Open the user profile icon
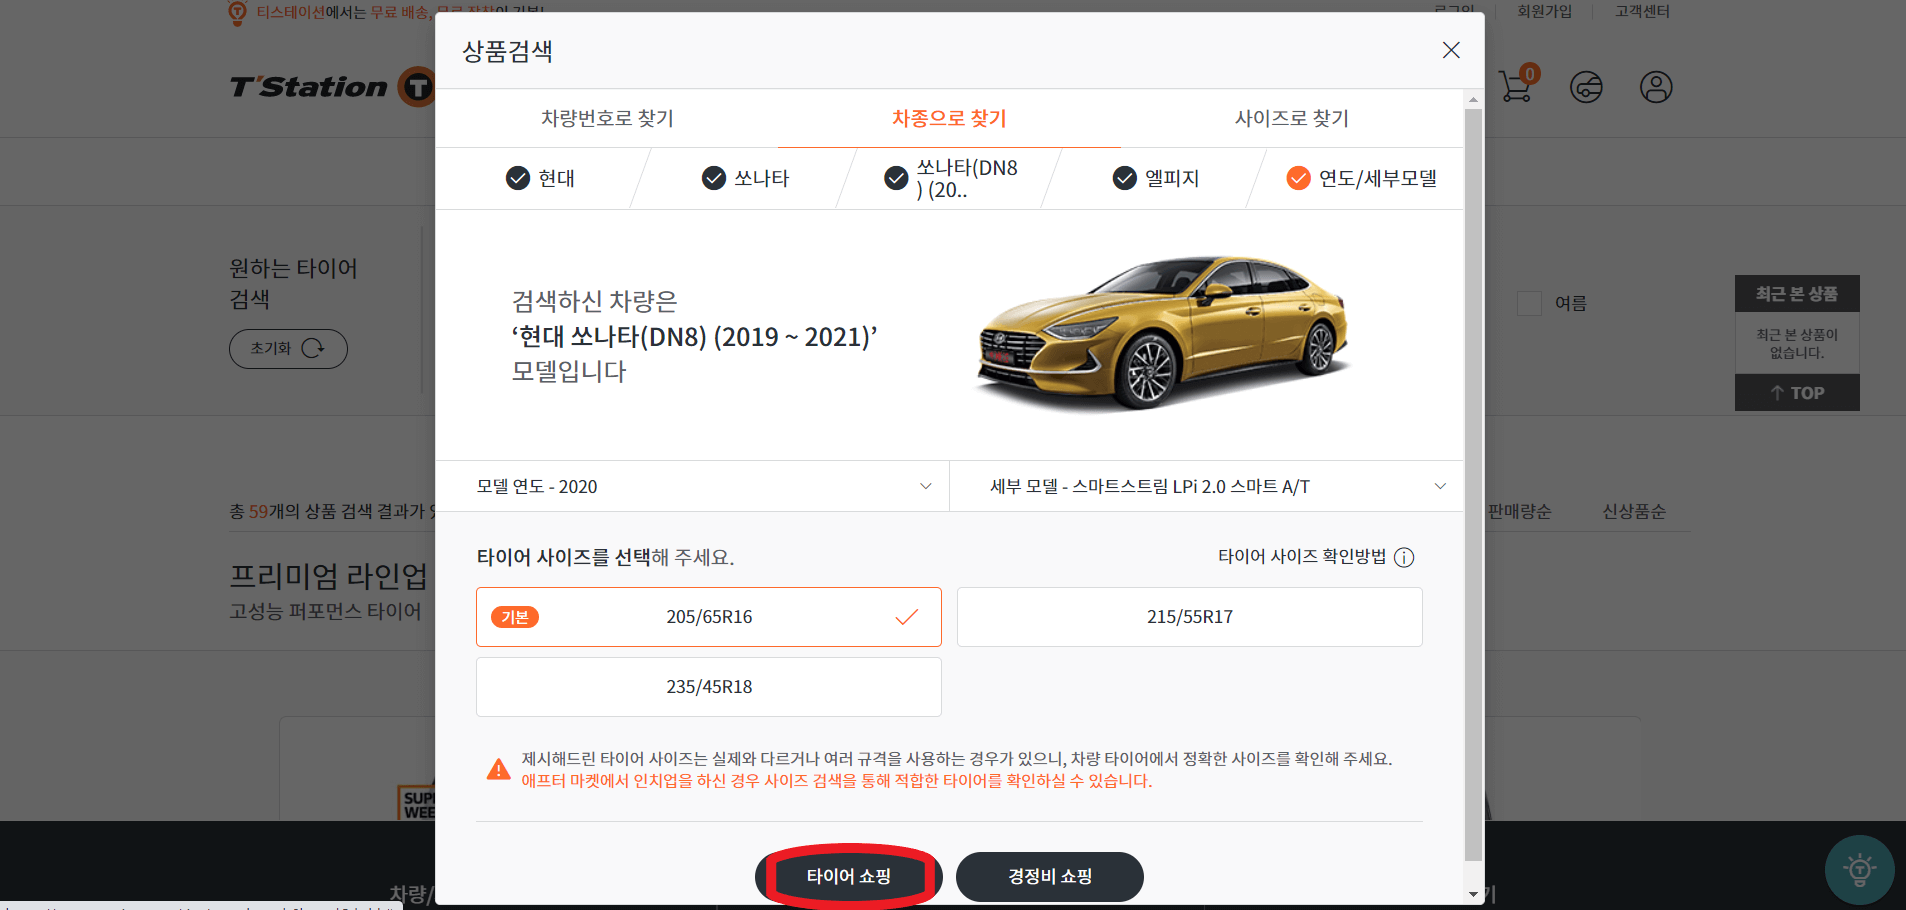This screenshot has width=1906, height=910. coord(1656,87)
